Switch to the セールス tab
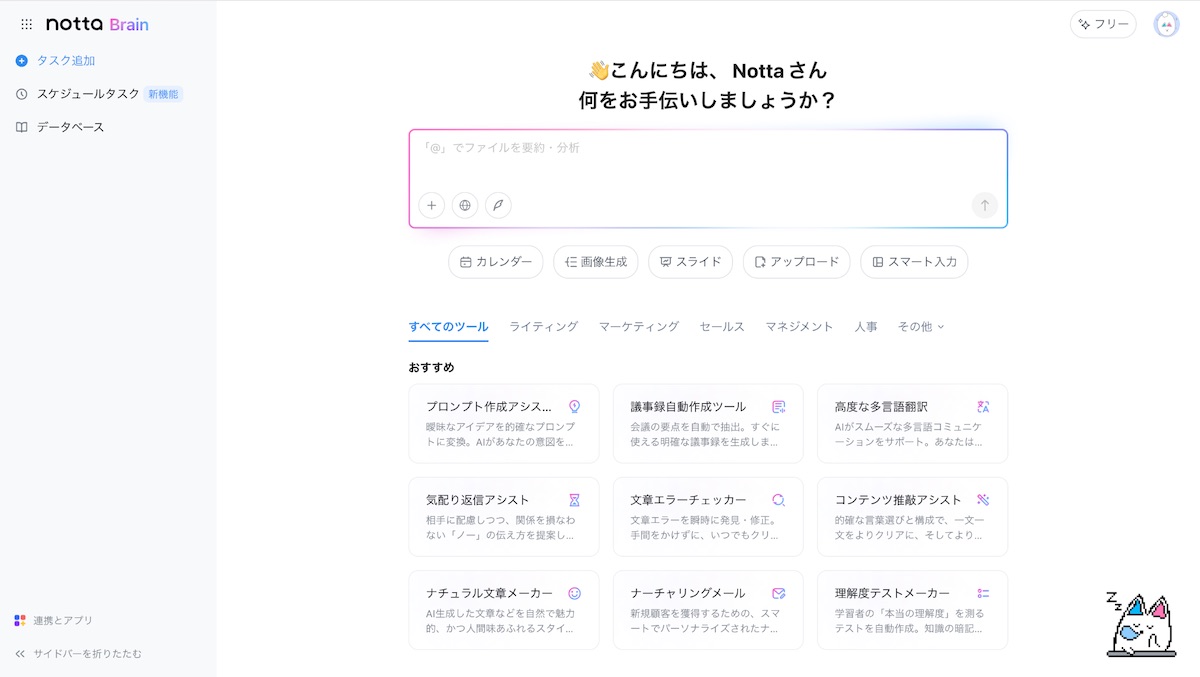1200x677 pixels. [722, 327]
